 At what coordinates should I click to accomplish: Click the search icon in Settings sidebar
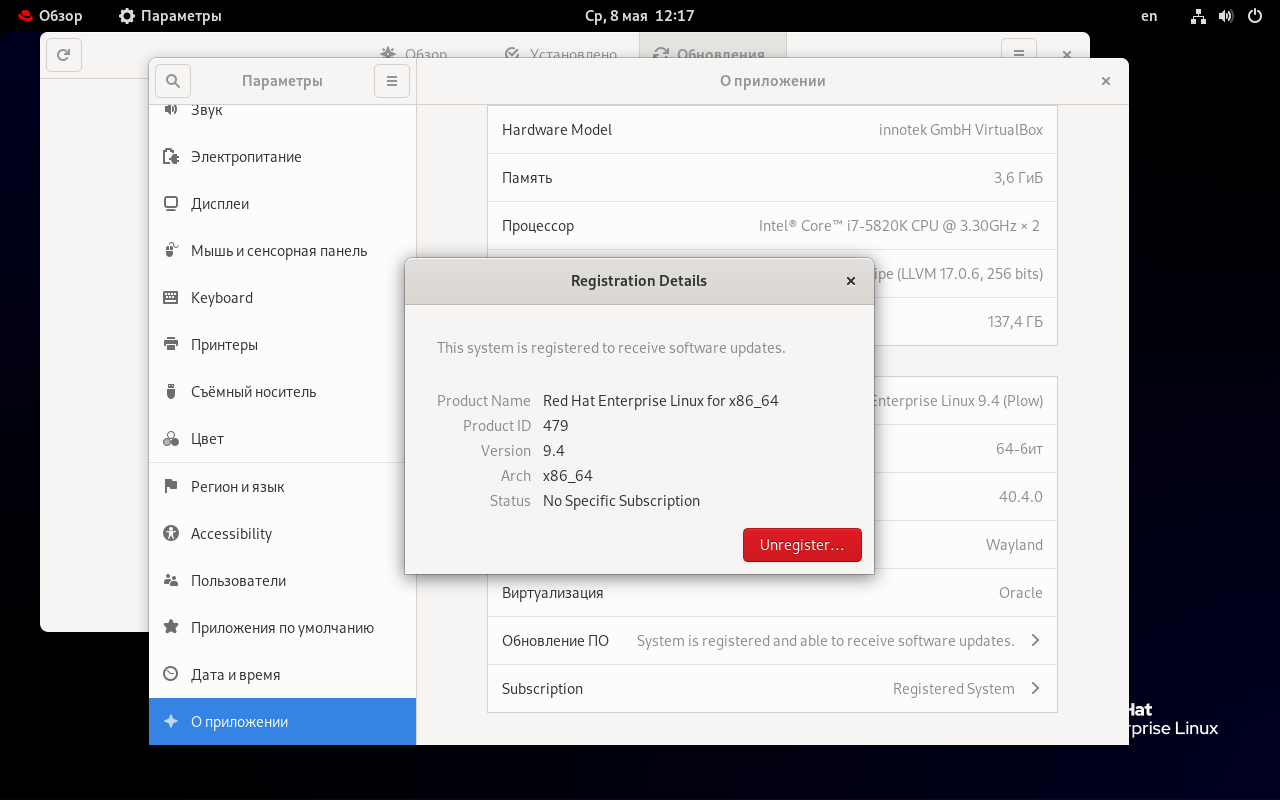pos(172,81)
